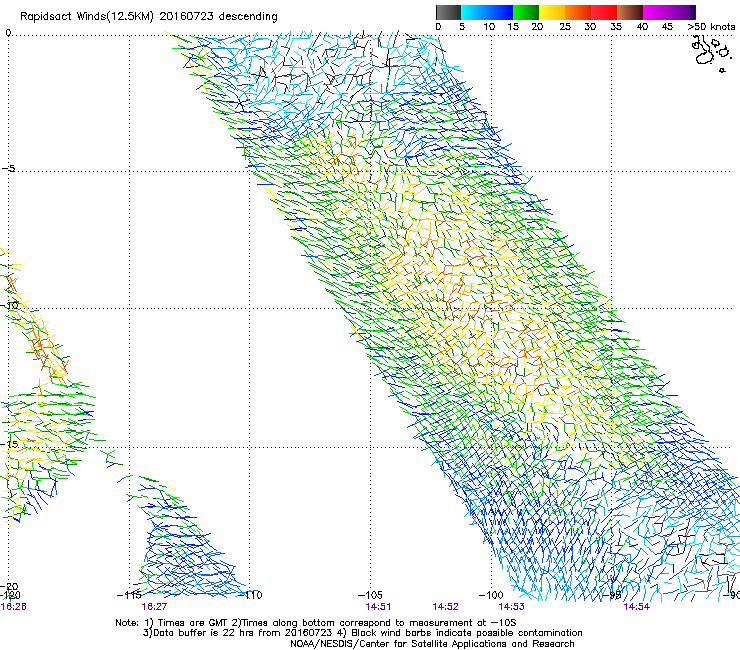The width and height of the screenshot is (740, 650).
Task: Click the green 15-20 knots color segment
Action: 526,12
